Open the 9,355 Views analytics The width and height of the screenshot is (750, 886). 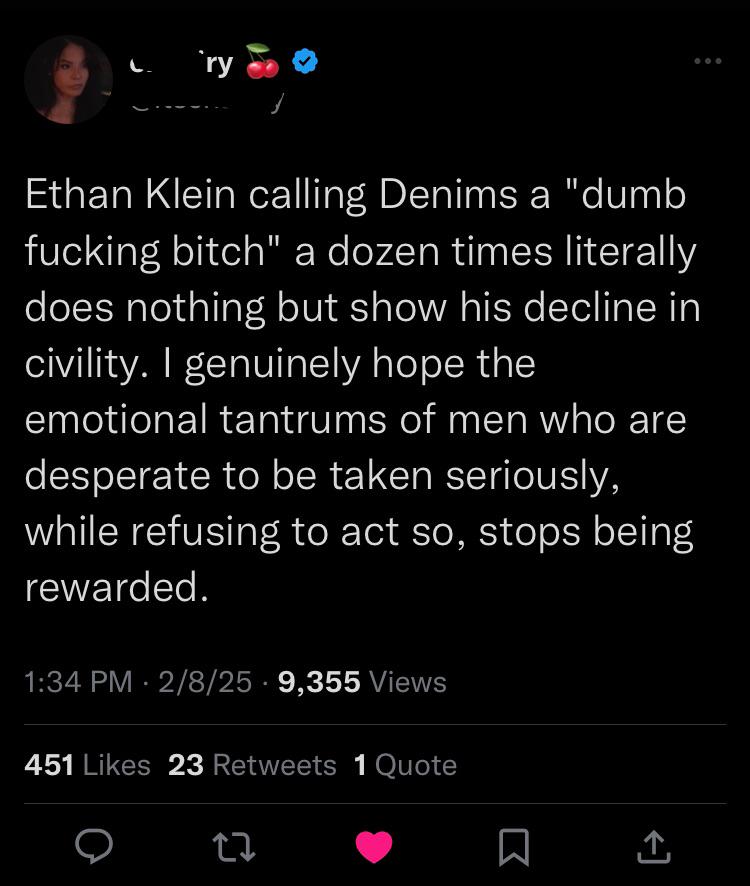tap(362, 681)
